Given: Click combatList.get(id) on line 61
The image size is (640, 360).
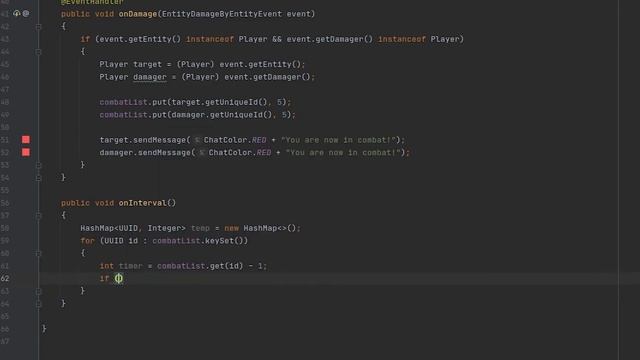Looking at the screenshot, I should tap(200, 266).
